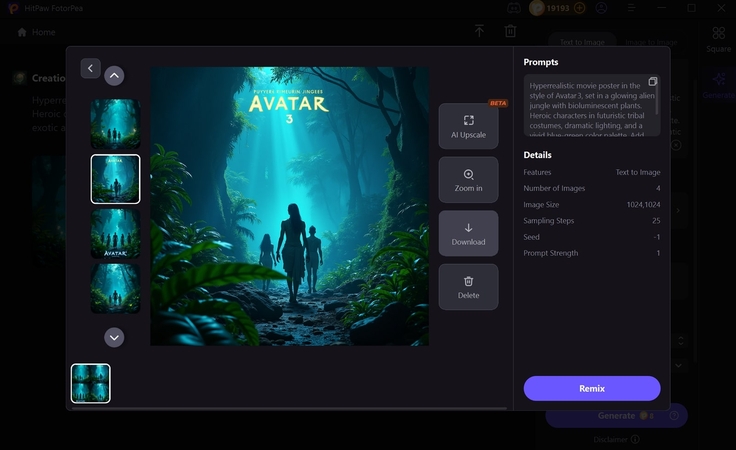Click the Remix button
This screenshot has height=450, width=736.
(591, 388)
